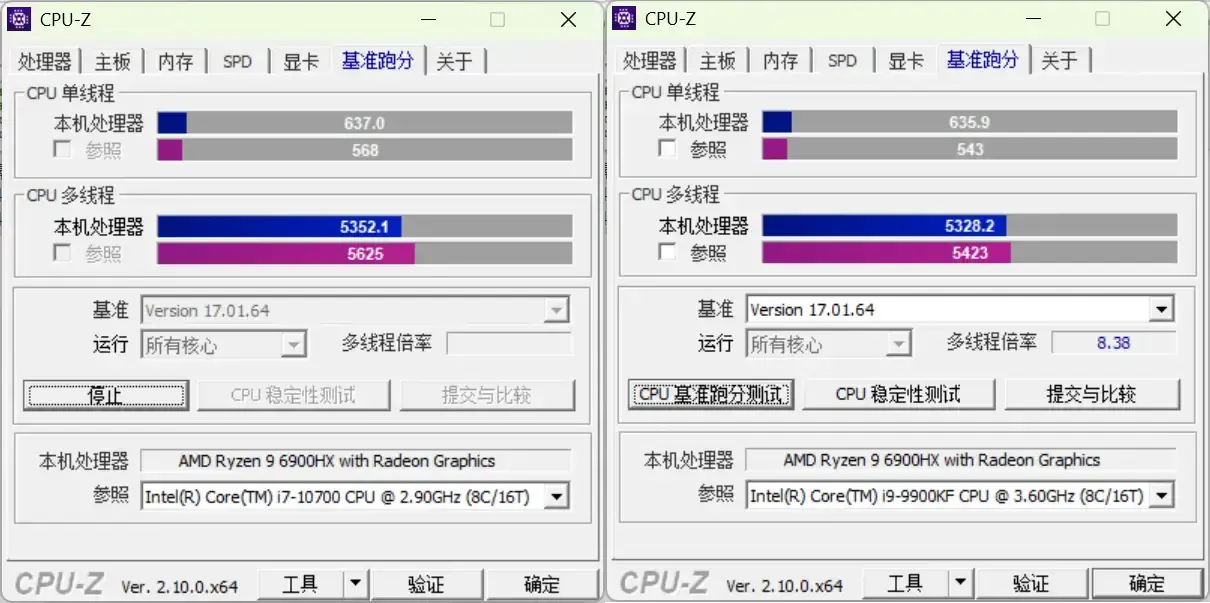Select SPD tab in right window
The height and width of the screenshot is (603, 1210).
[x=842, y=61]
